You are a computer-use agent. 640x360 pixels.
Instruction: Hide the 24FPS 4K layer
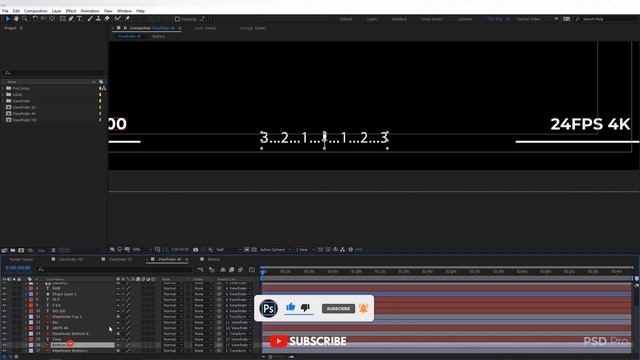coord(4,328)
